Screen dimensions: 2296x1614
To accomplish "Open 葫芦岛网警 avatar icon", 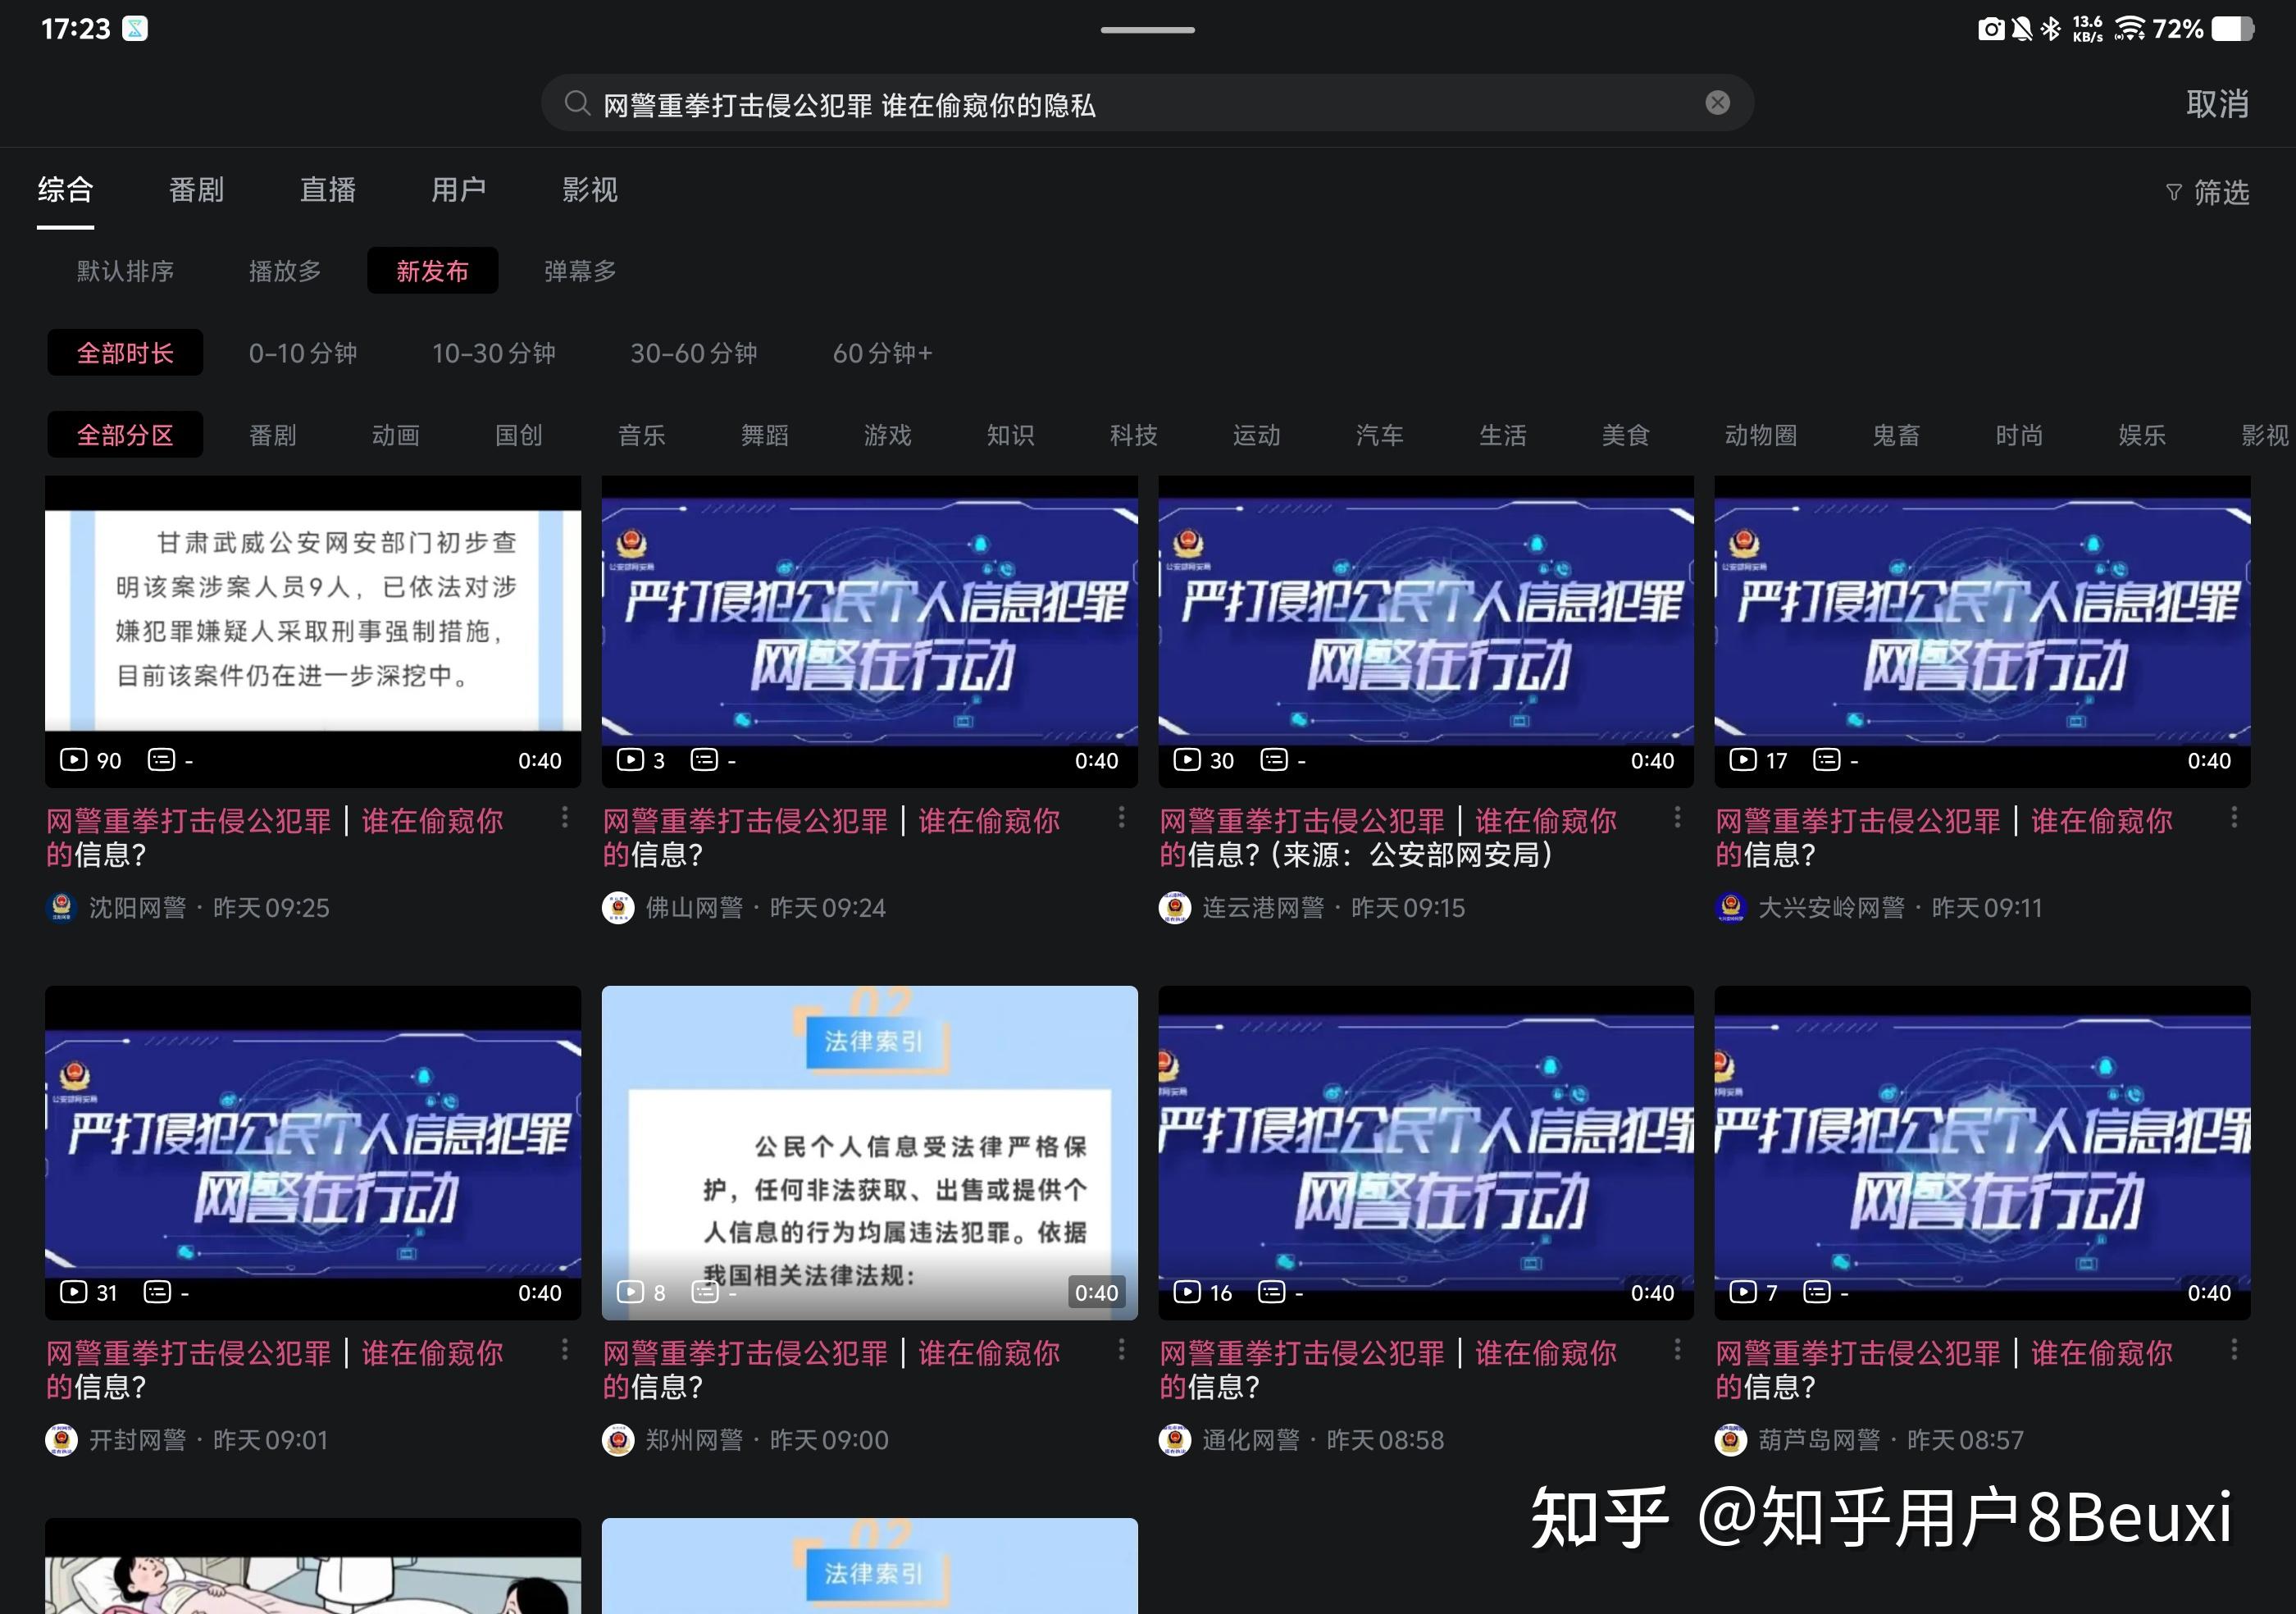I will click(1731, 1440).
